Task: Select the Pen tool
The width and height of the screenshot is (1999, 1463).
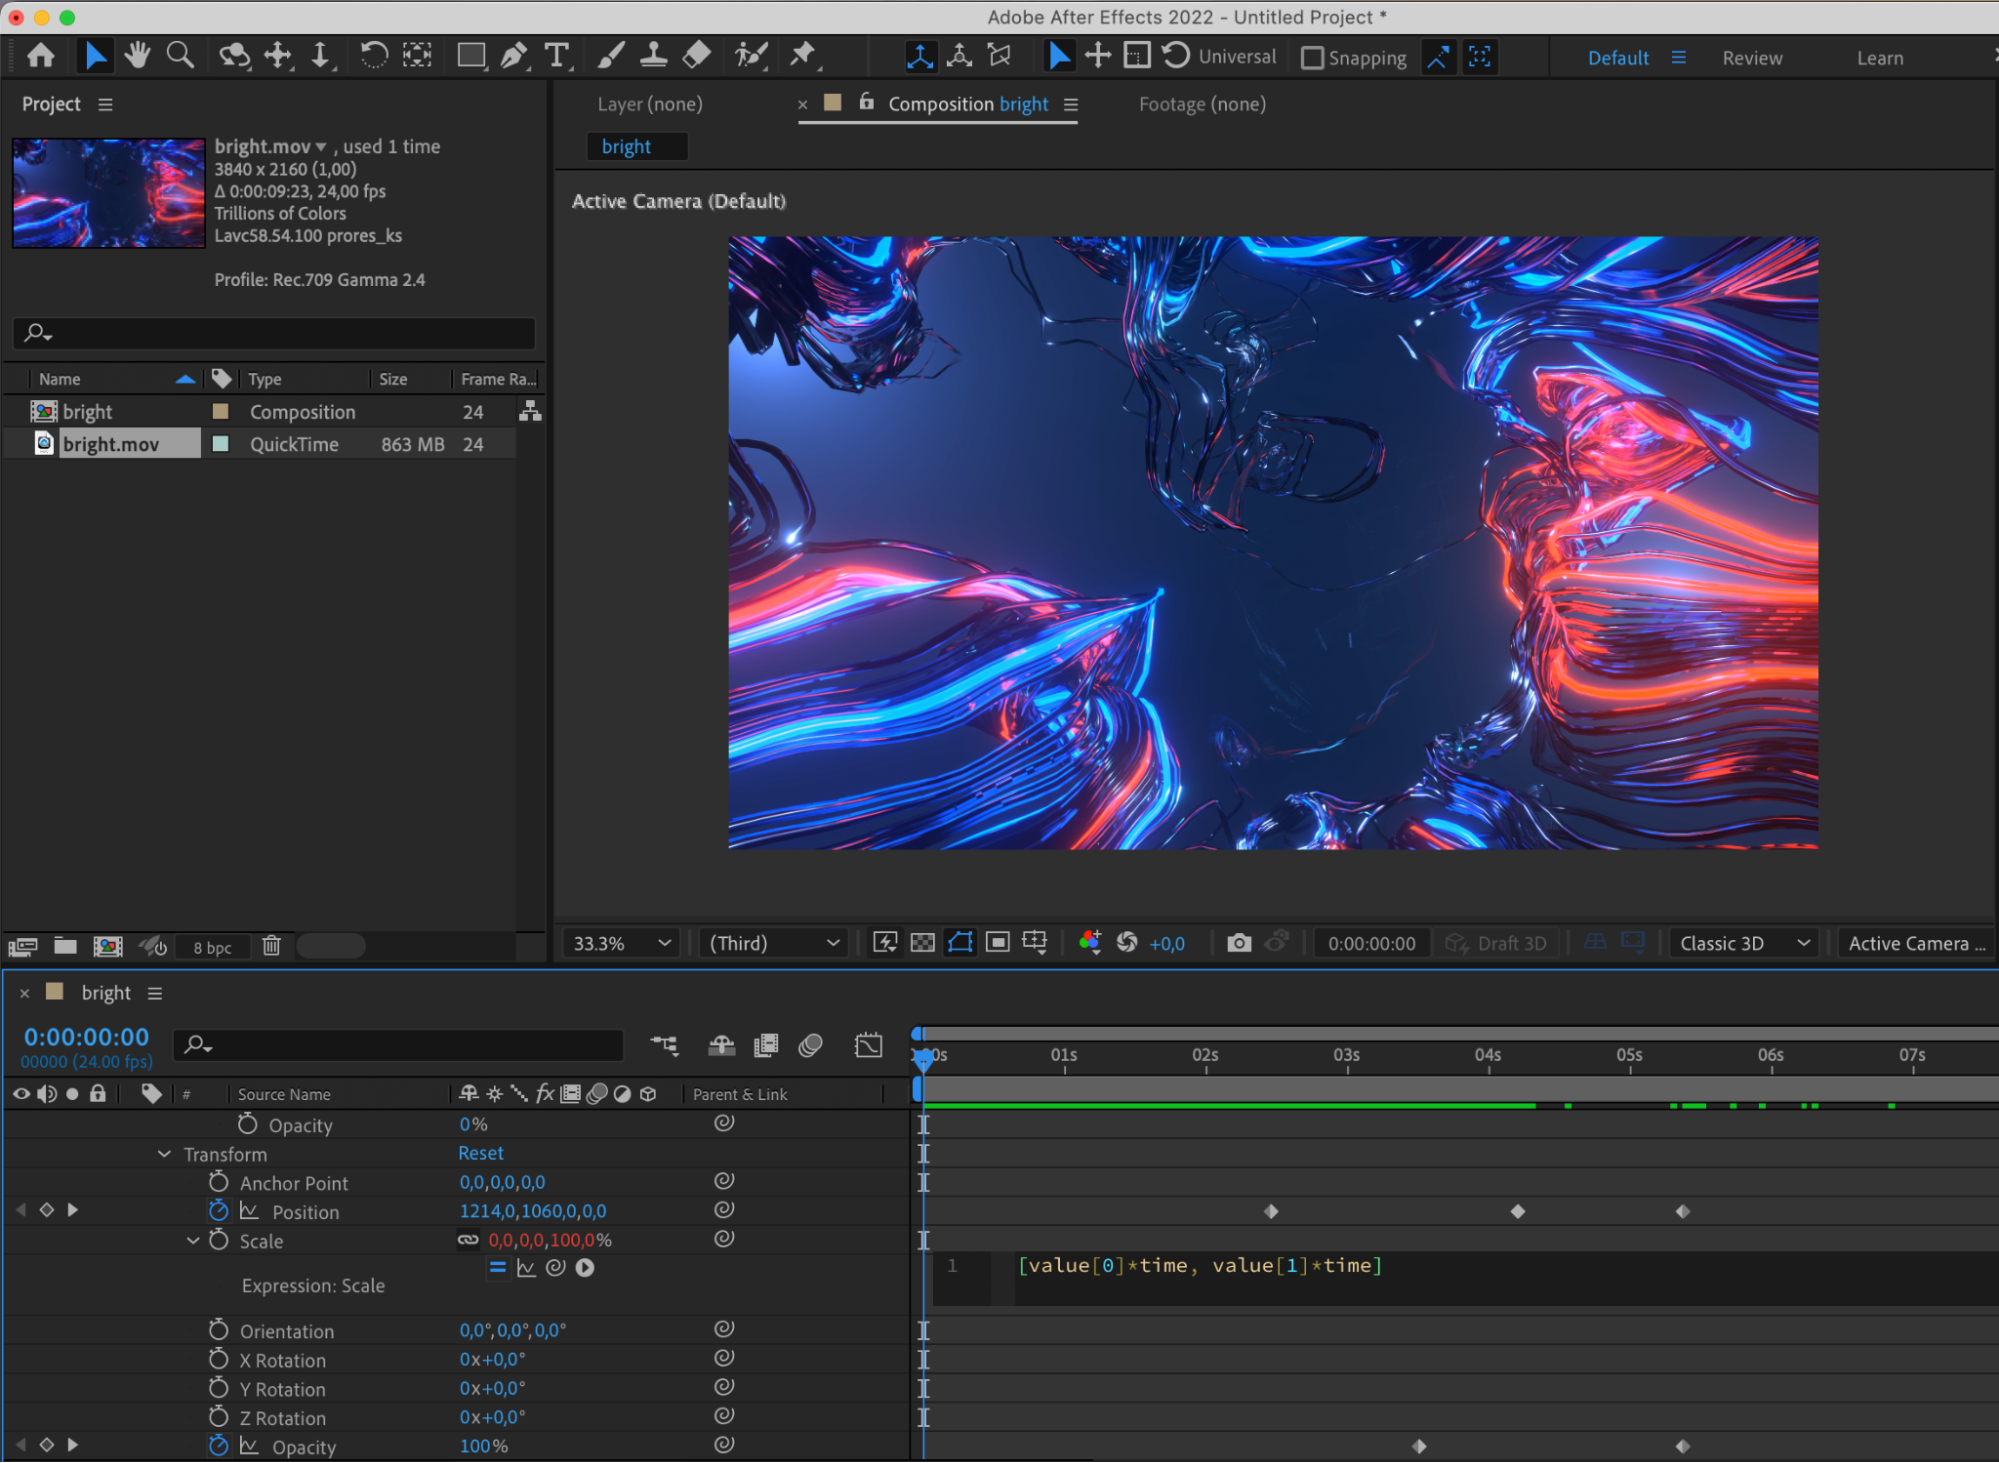Action: pos(514,56)
